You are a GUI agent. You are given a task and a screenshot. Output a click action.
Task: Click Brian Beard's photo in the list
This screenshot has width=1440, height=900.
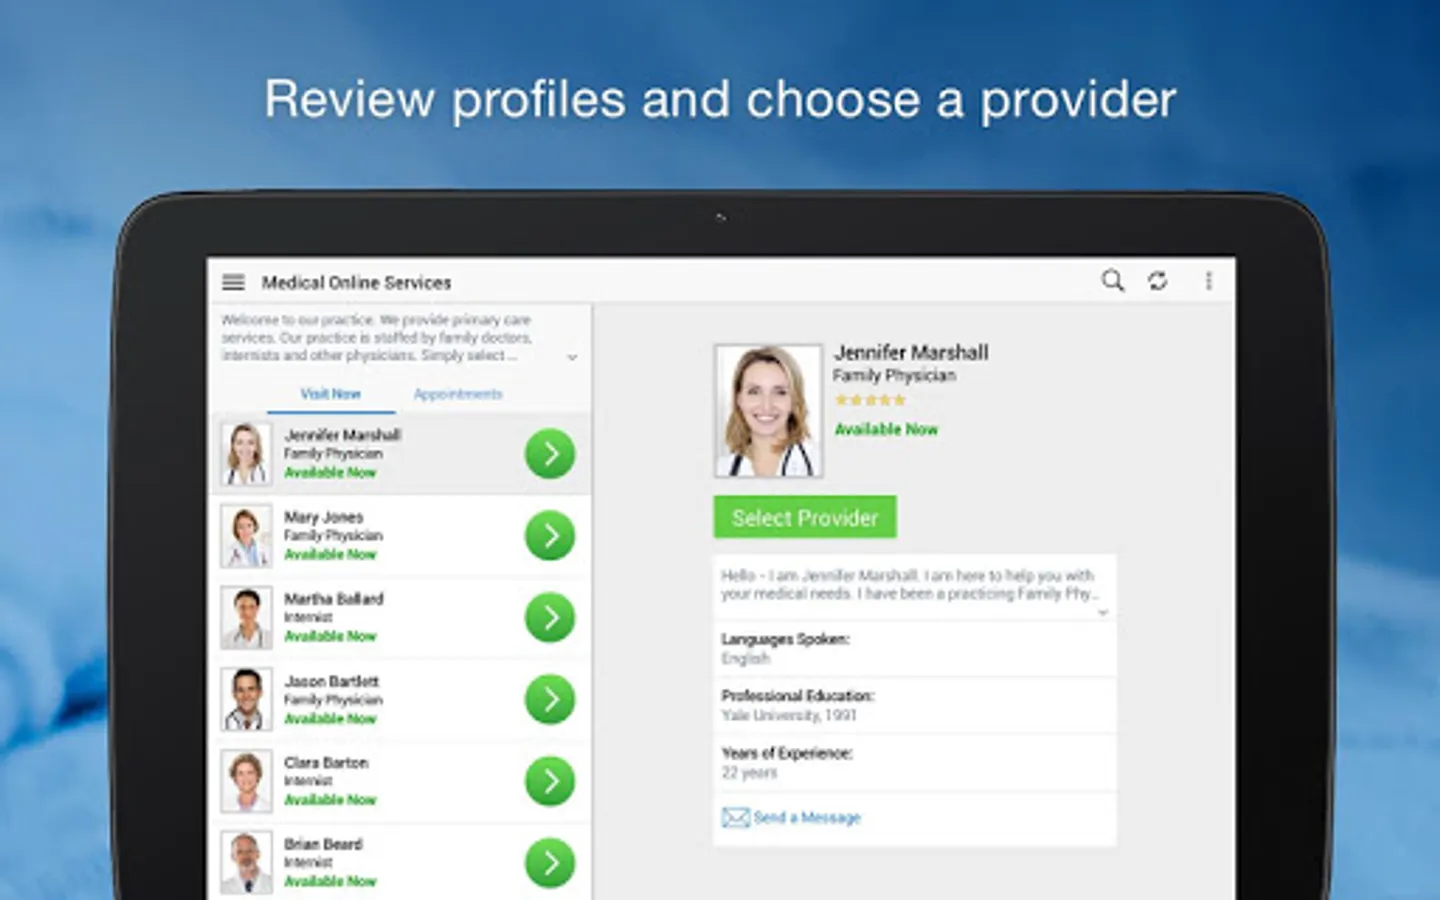pyautogui.click(x=246, y=863)
